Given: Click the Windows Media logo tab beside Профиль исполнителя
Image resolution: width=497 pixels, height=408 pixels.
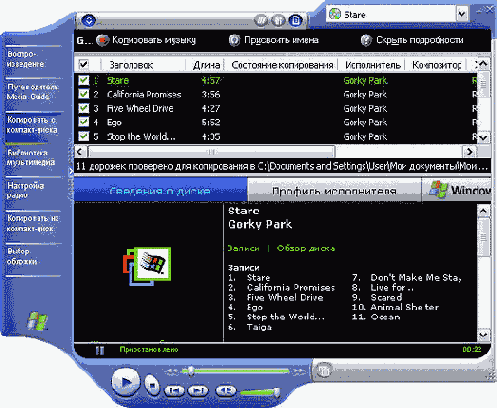Looking at the screenshot, I should click(x=456, y=190).
